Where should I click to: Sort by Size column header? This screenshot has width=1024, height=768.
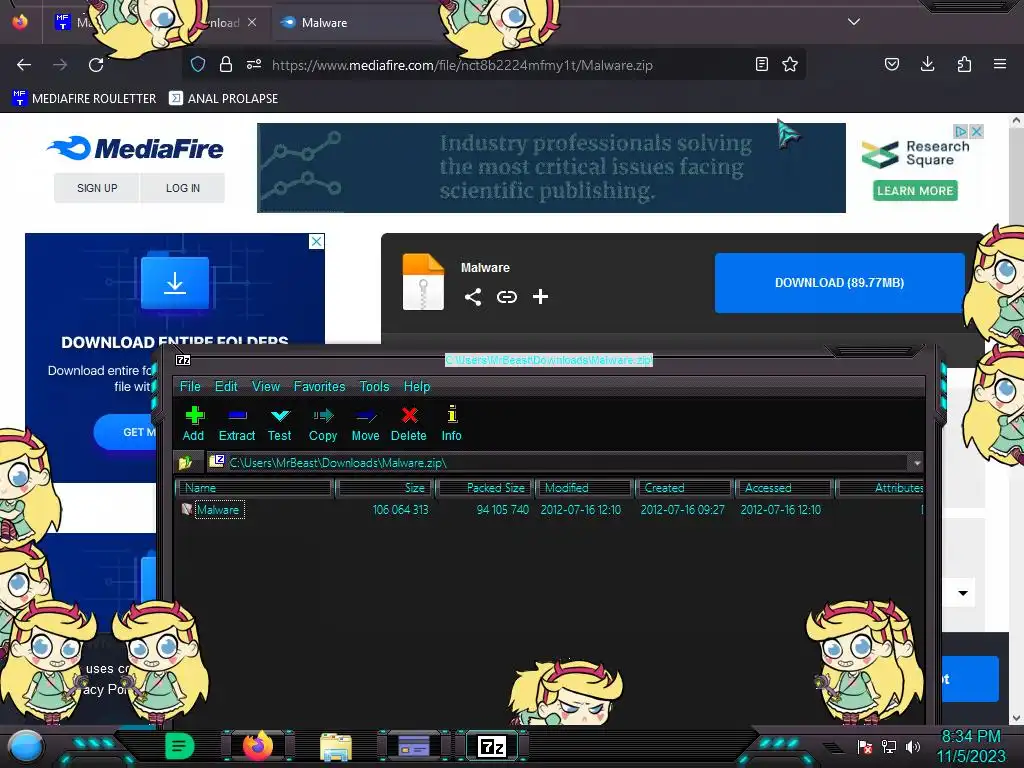tap(385, 488)
